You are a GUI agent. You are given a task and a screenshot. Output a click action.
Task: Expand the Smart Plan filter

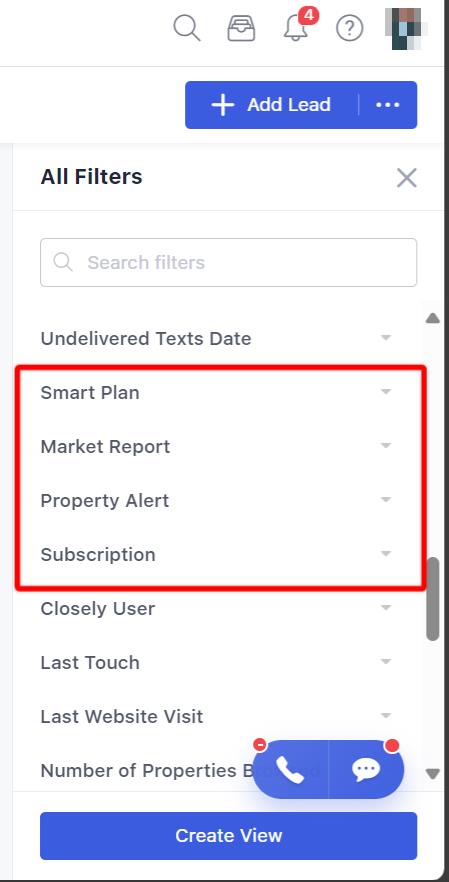coord(216,392)
